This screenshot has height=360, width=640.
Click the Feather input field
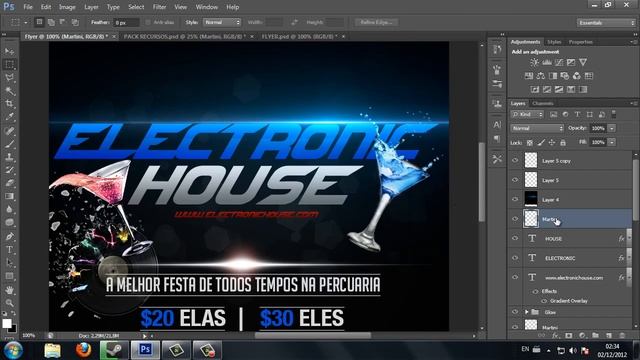click(127, 23)
